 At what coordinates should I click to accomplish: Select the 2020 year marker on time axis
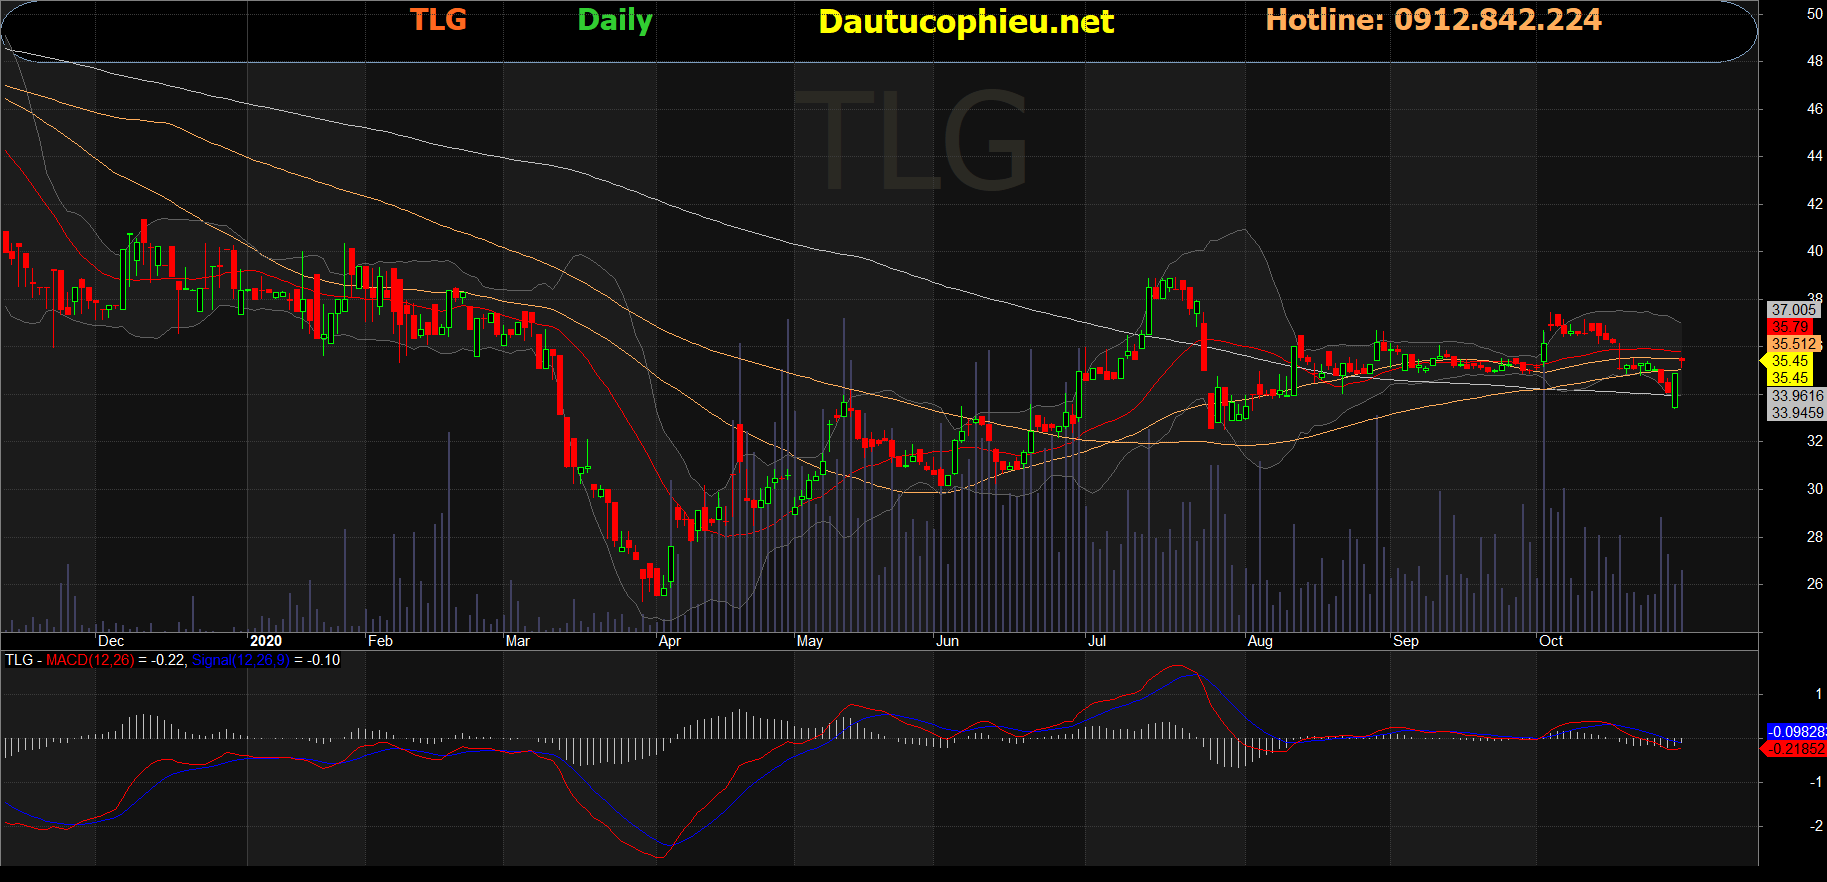pyautogui.click(x=265, y=641)
